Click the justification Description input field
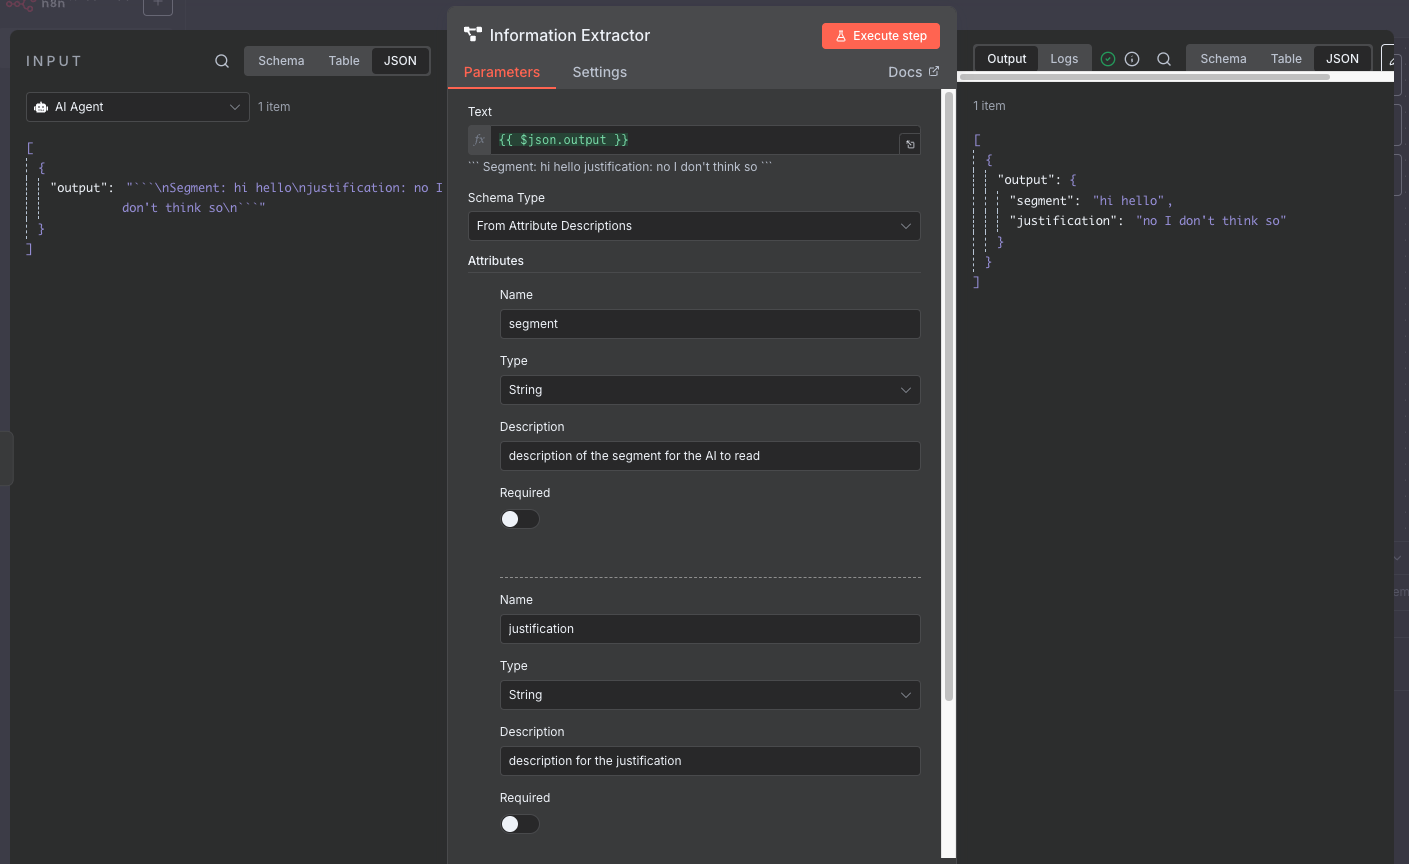Image resolution: width=1409 pixels, height=864 pixels. pyautogui.click(x=709, y=761)
